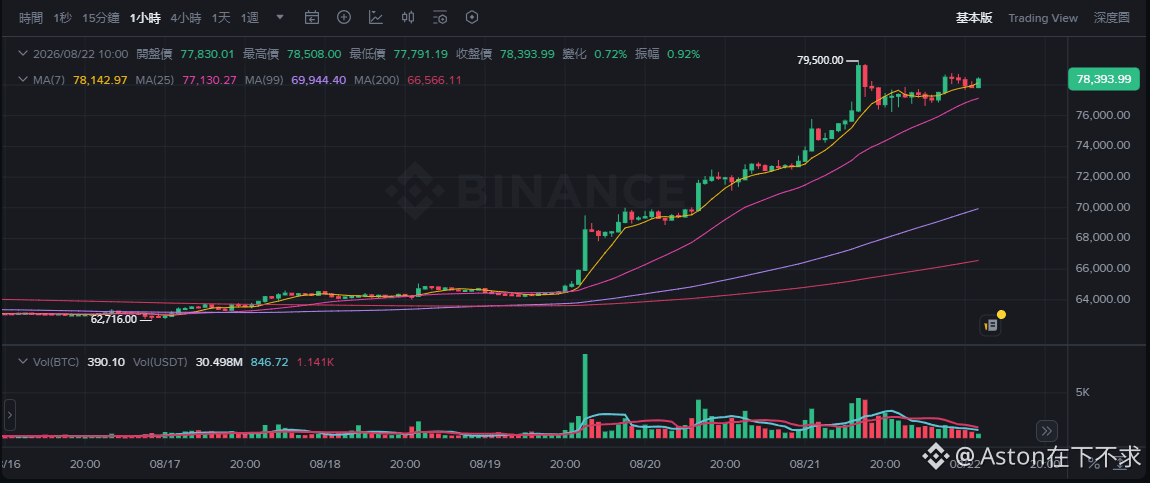
Task: Collapse the OHLC info row chevron
Action: click(22, 54)
